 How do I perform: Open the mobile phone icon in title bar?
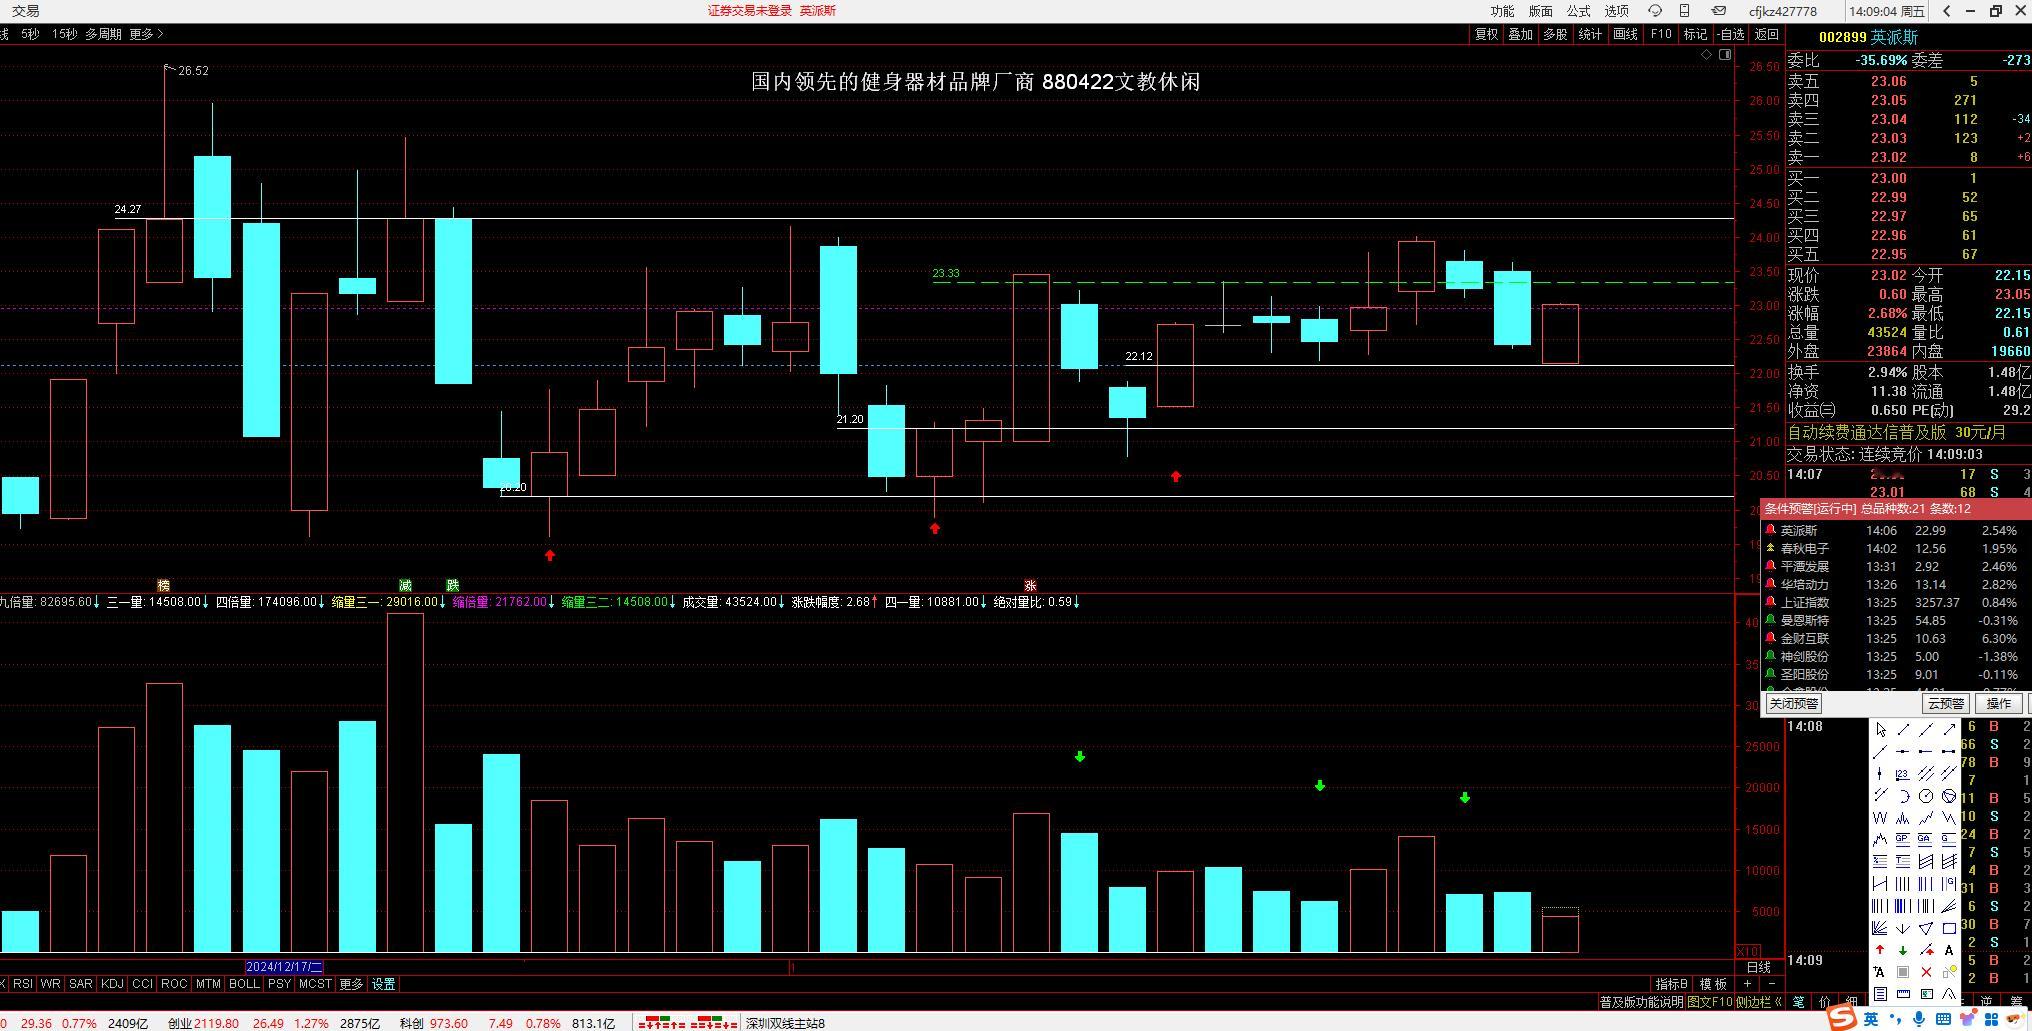[x=1685, y=11]
